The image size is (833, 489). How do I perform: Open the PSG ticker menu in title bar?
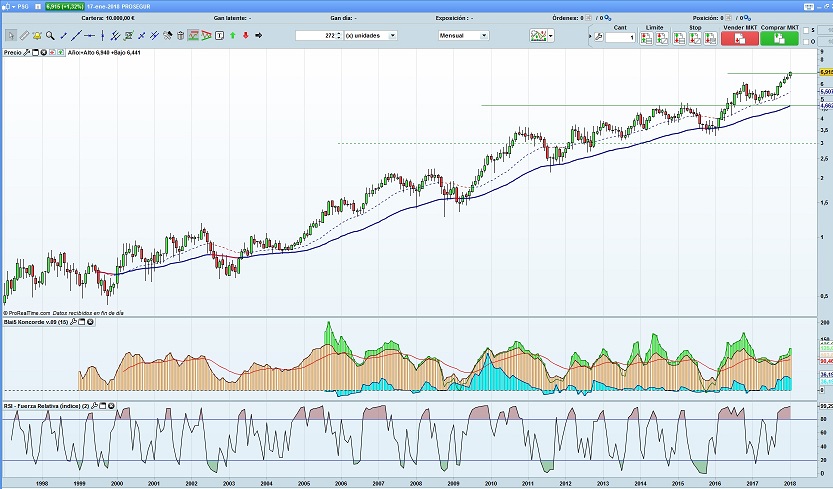click(18, 6)
